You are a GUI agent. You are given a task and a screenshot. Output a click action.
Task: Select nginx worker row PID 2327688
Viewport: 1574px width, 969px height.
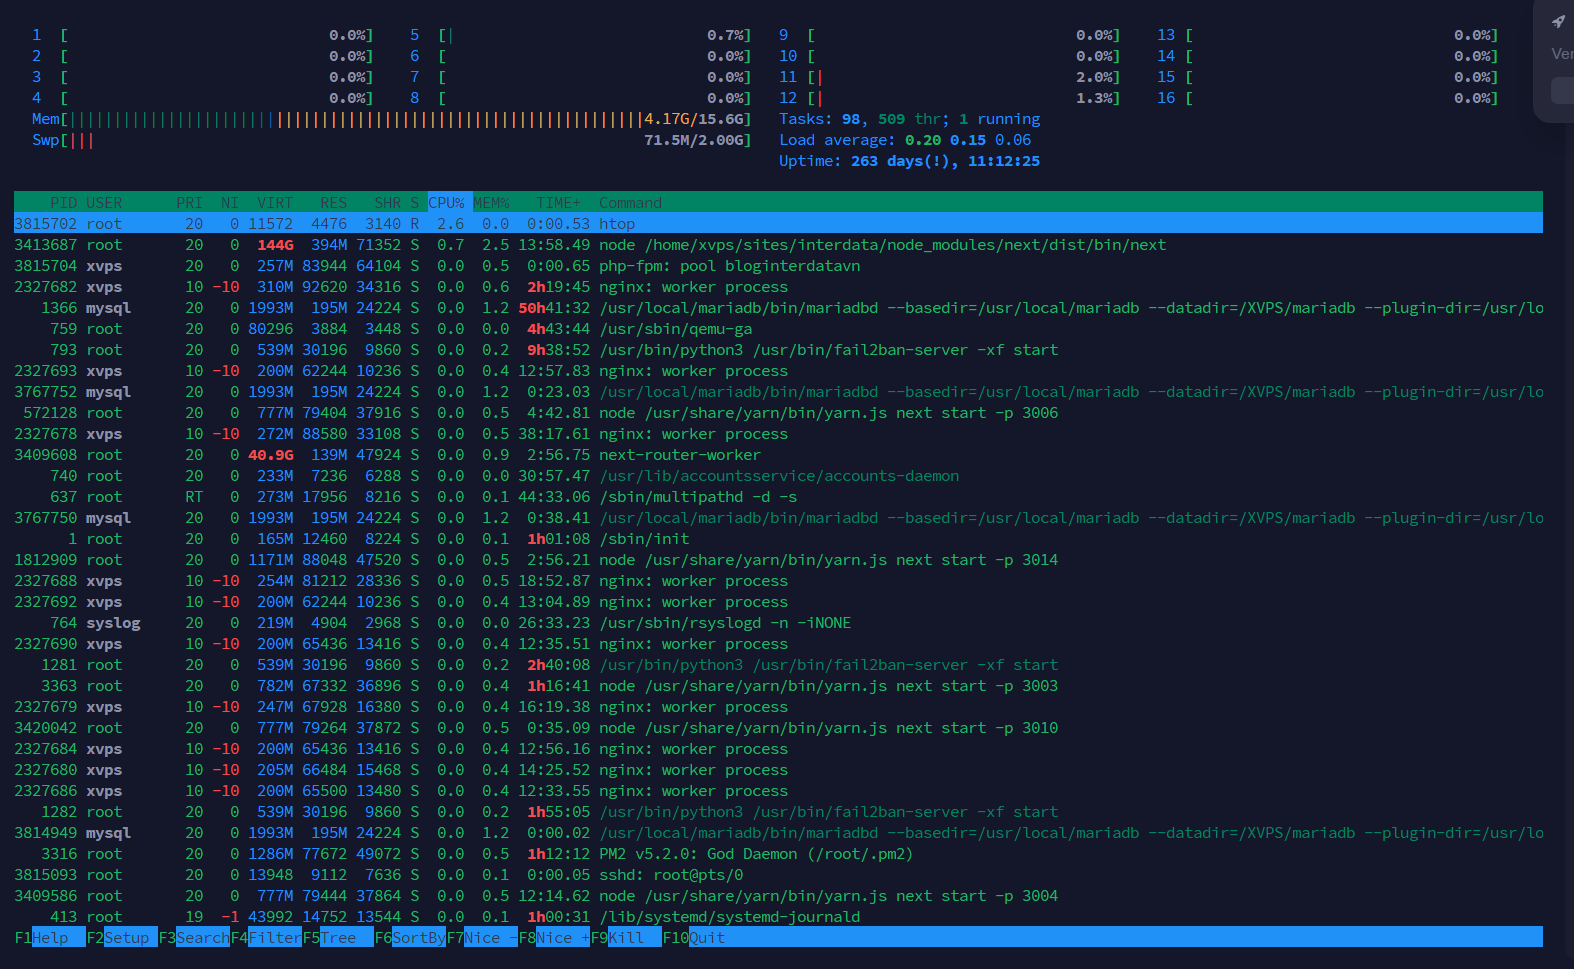(x=778, y=581)
